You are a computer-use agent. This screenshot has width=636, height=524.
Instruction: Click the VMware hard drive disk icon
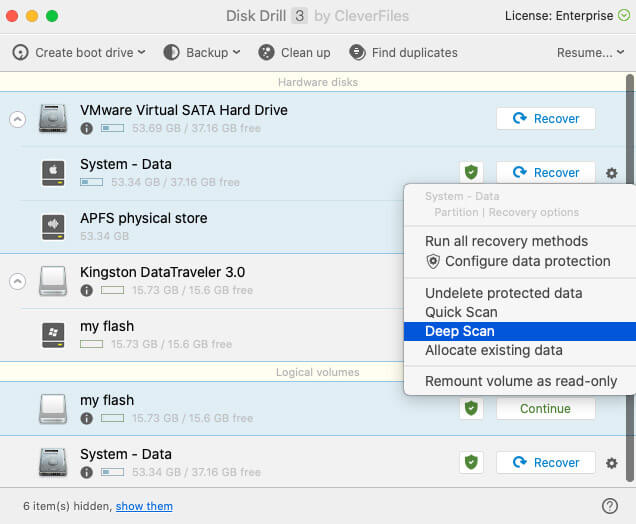[x=53, y=118]
